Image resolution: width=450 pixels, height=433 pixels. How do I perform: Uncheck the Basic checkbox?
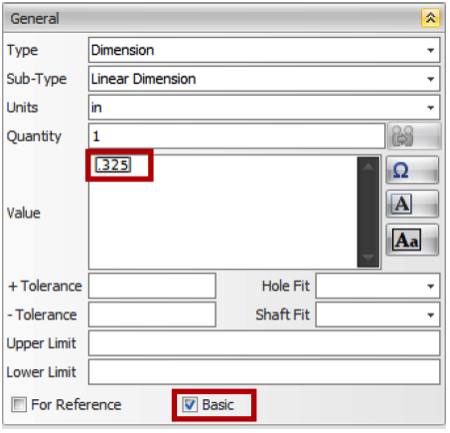190,405
